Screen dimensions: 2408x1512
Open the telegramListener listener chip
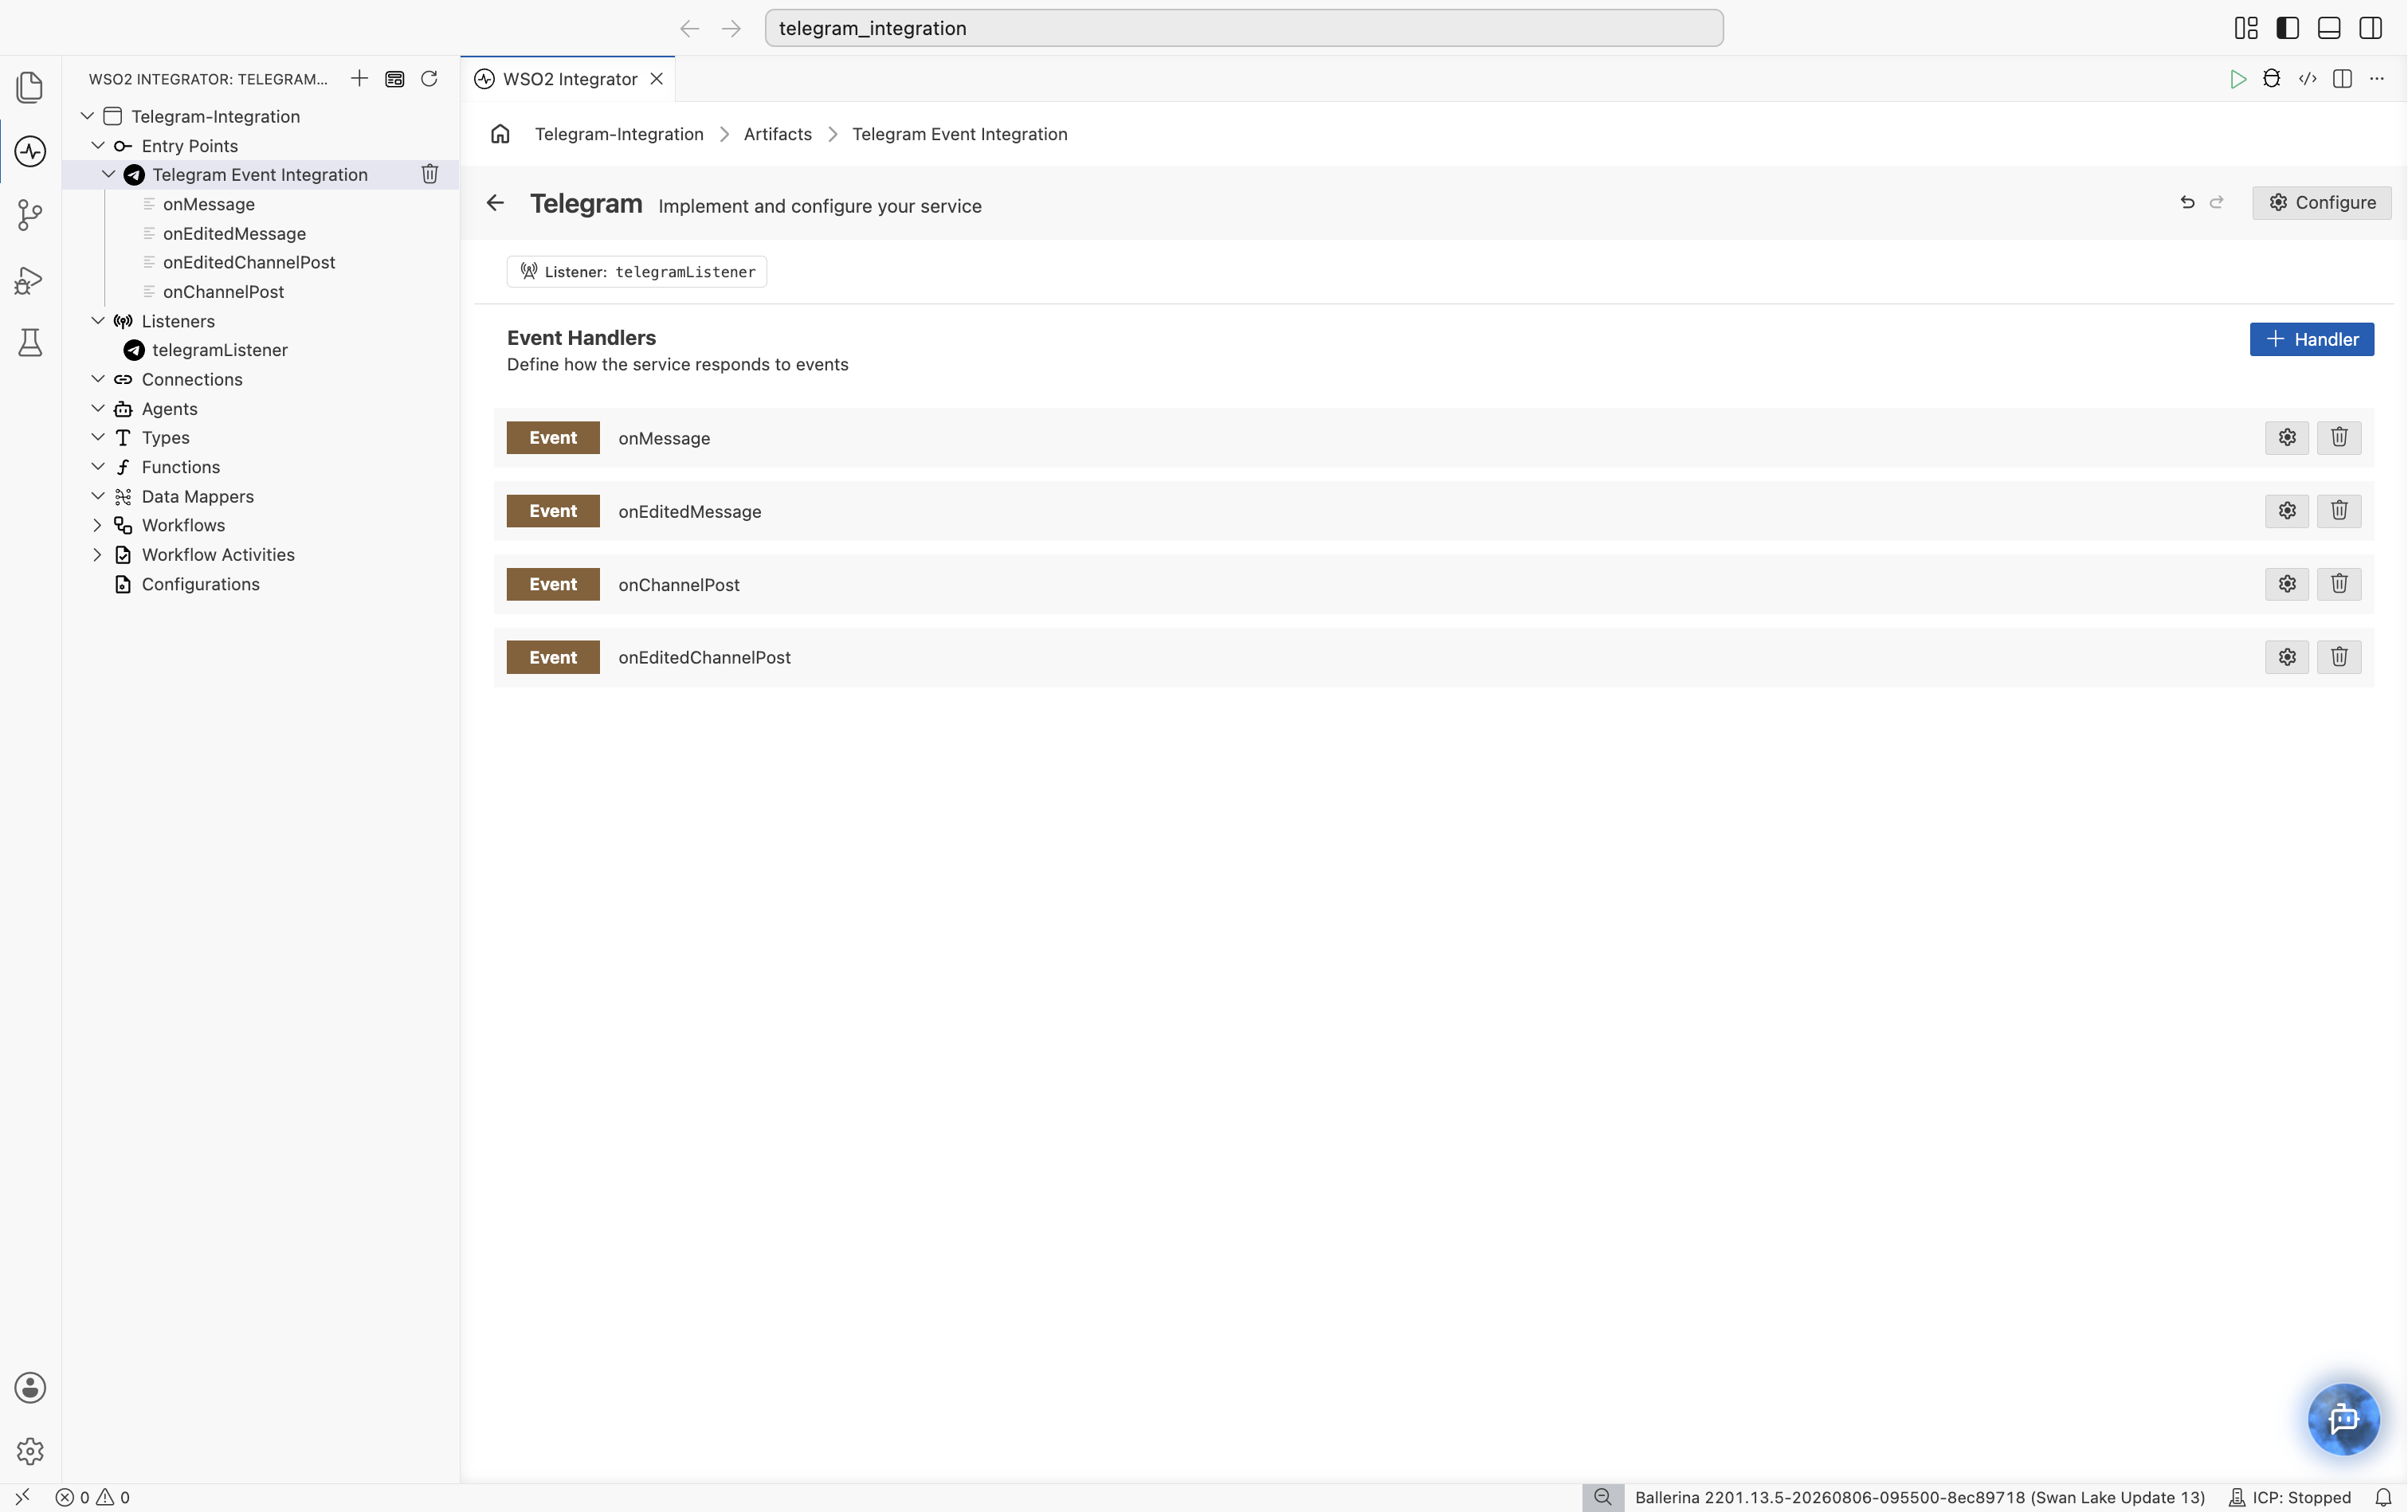click(637, 272)
